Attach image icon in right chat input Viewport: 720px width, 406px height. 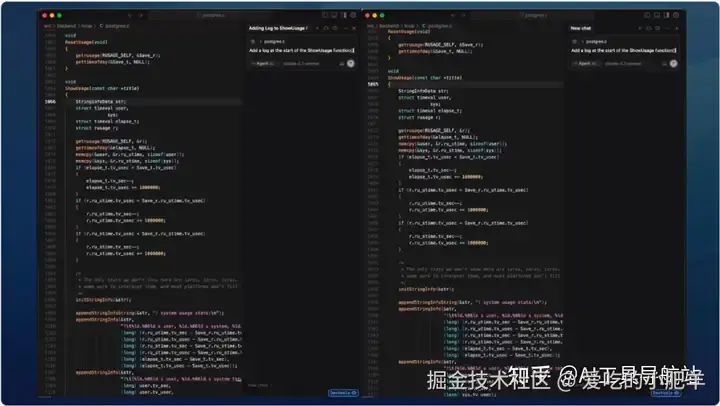pos(664,63)
